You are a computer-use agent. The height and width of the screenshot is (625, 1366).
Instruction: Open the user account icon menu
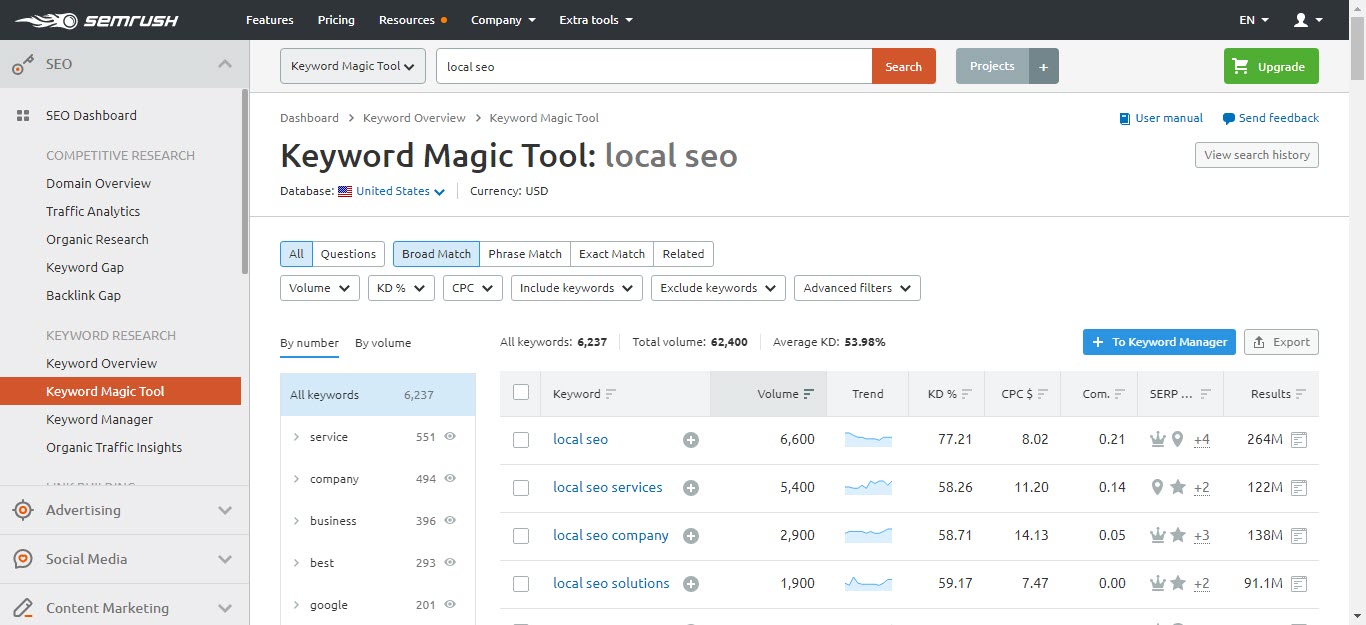1308,20
